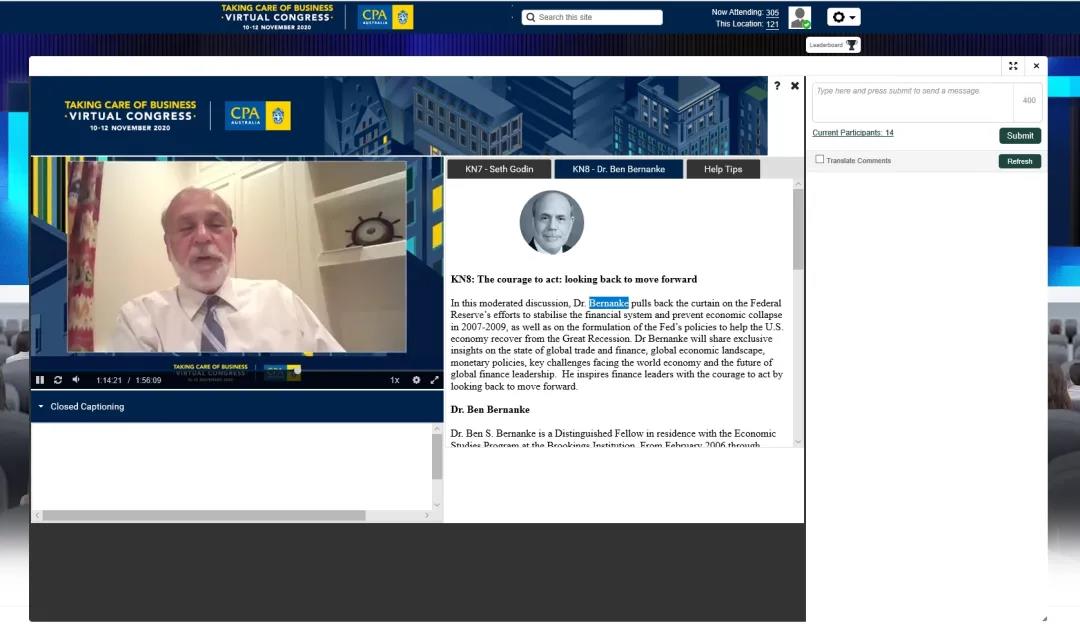
Task: Click the caption panel scroll-down arrow
Action: [x=437, y=505]
